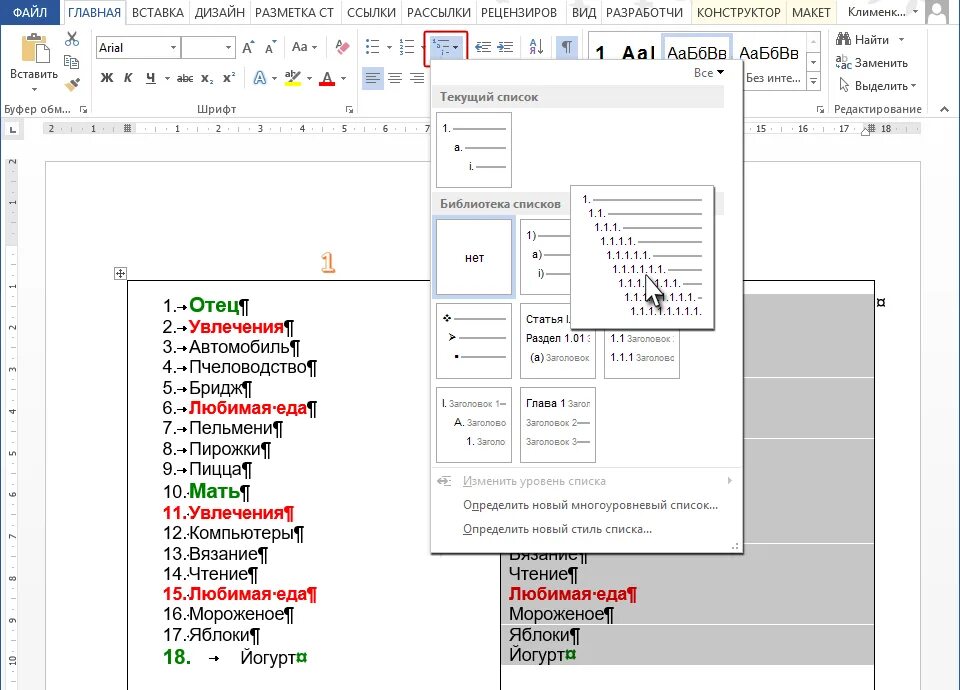Center align the paragraph
Screen dimensions: 960x690
click(x=395, y=78)
